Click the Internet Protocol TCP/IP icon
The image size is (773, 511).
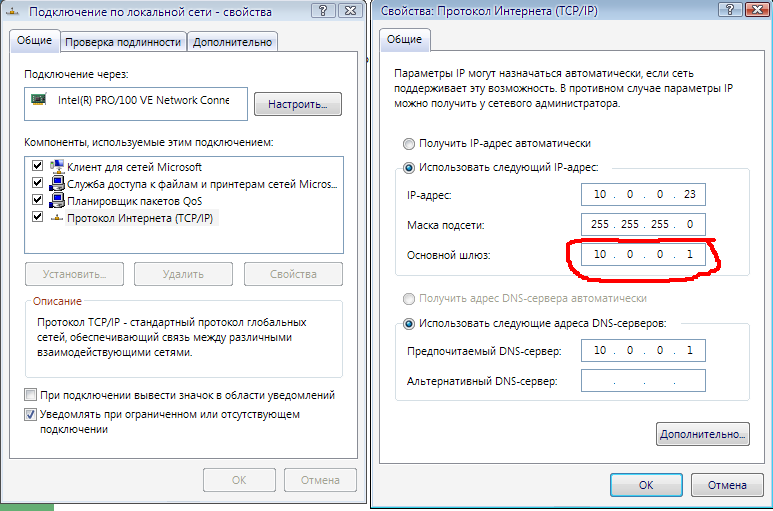[57, 217]
